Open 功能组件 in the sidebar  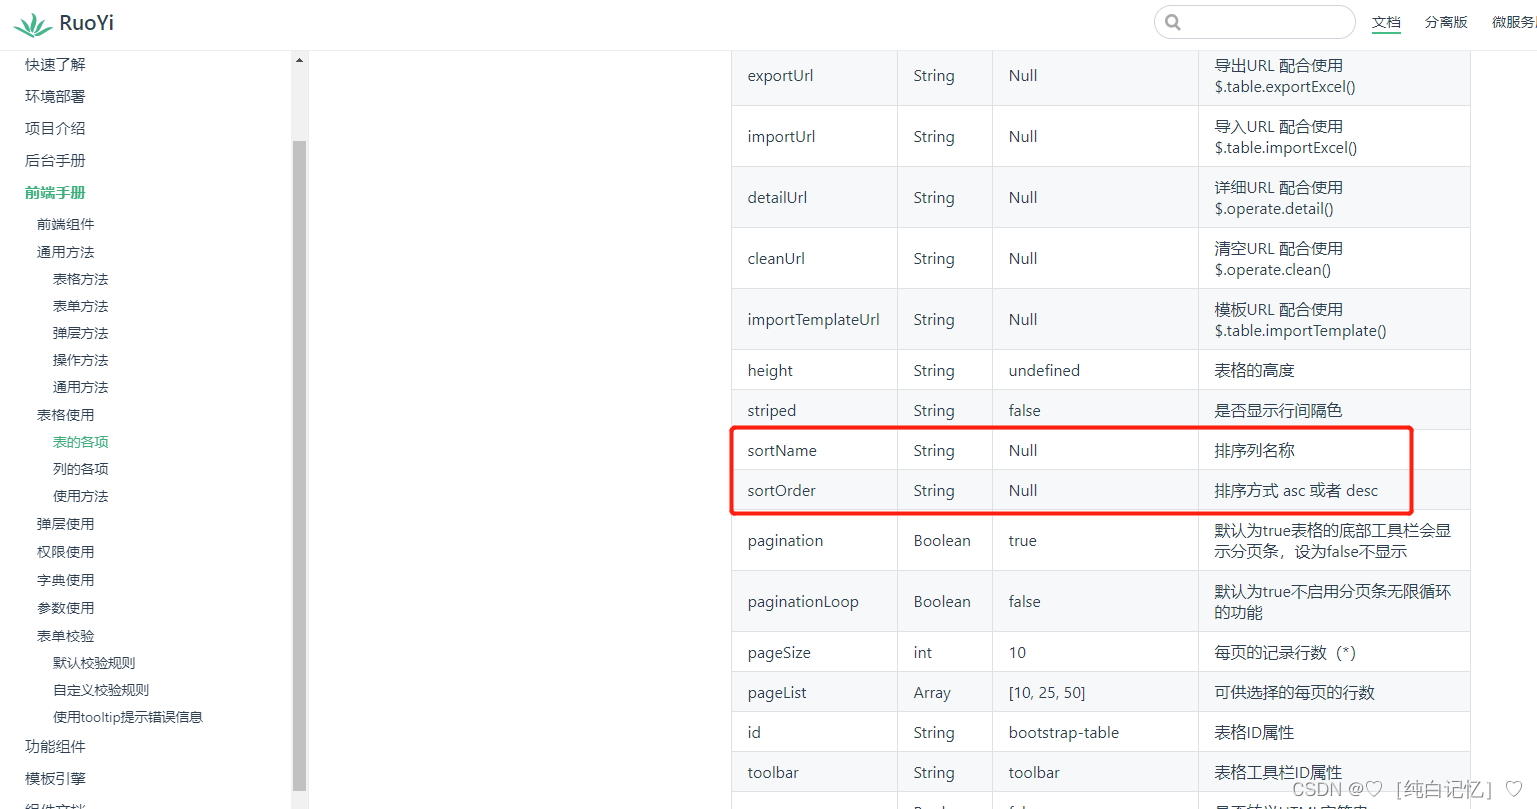tap(55, 746)
